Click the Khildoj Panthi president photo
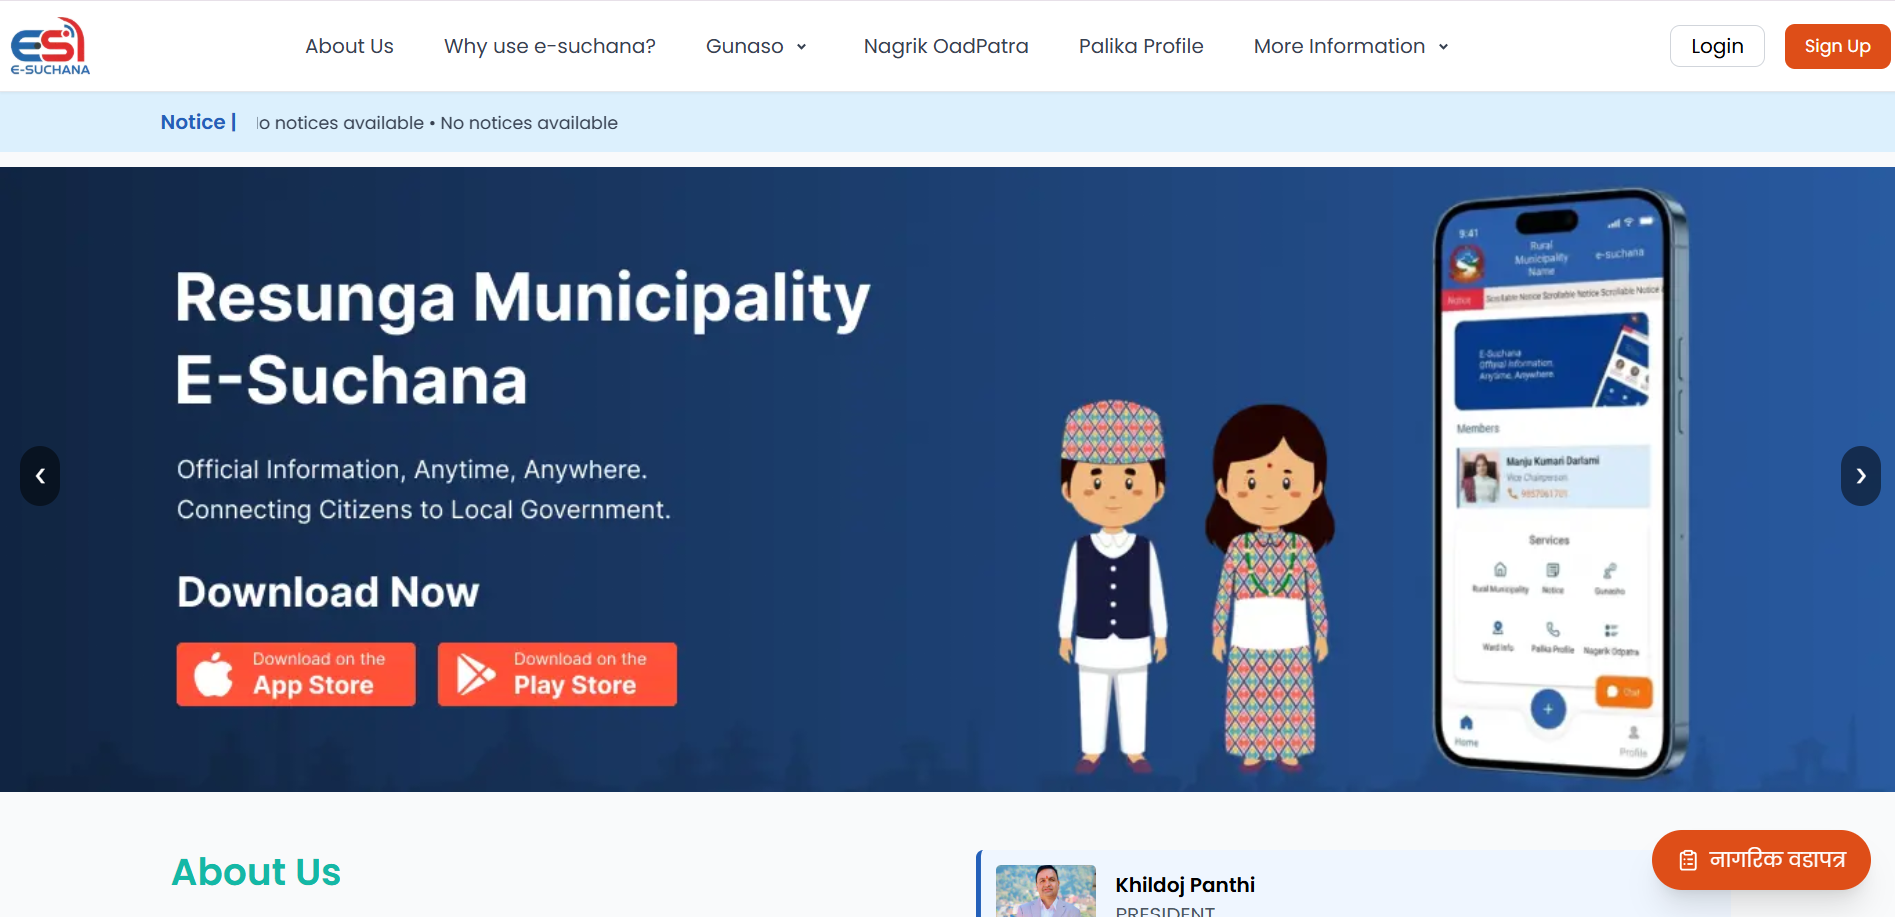Viewport: 1895px width, 917px height. tap(1046, 891)
